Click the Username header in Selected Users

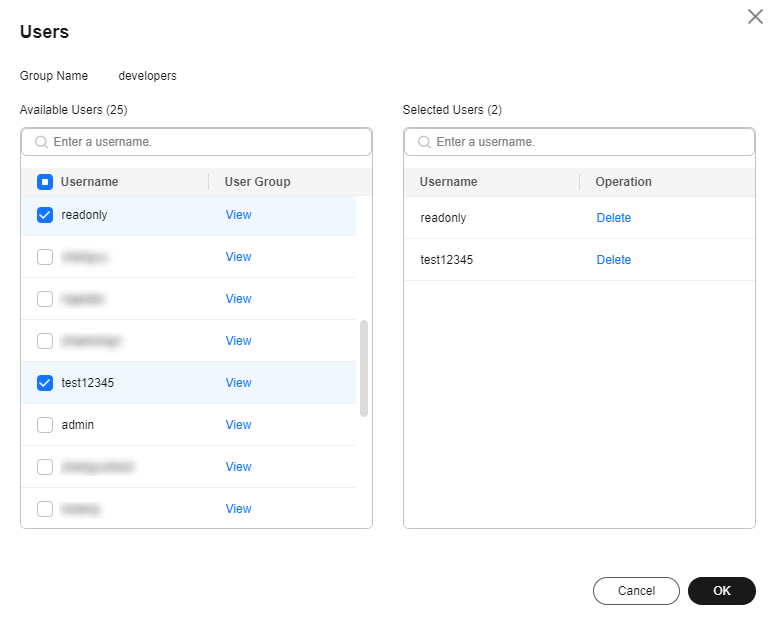coord(448,182)
